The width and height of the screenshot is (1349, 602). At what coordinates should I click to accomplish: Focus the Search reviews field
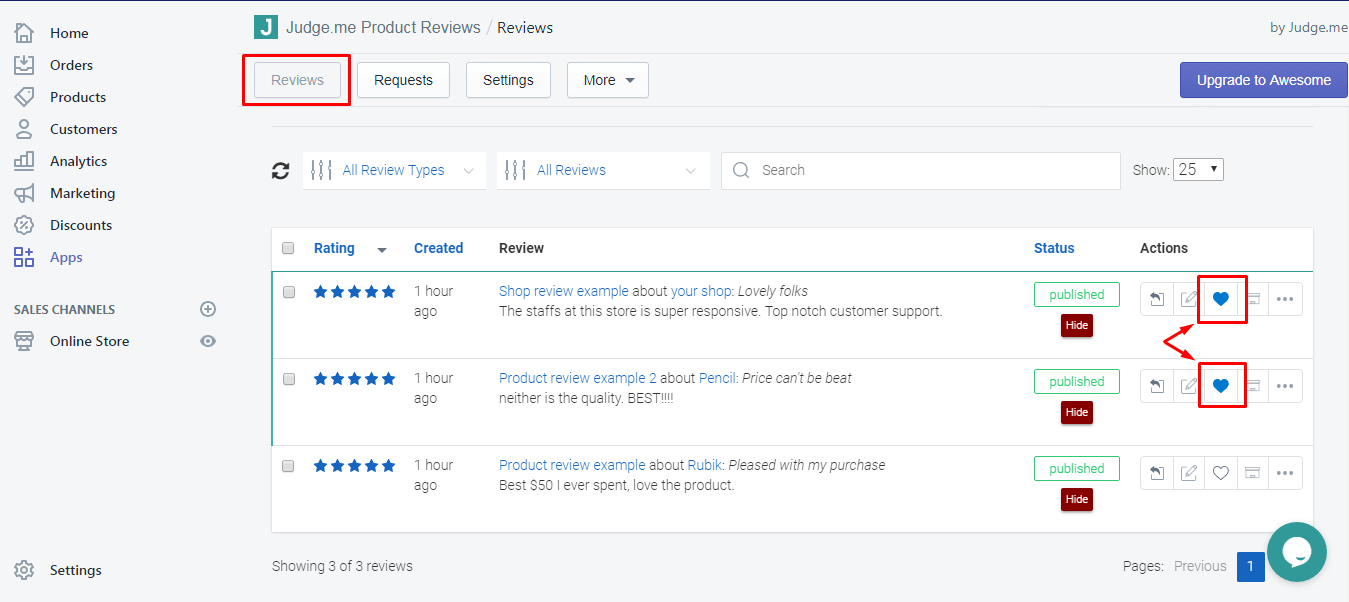point(921,170)
